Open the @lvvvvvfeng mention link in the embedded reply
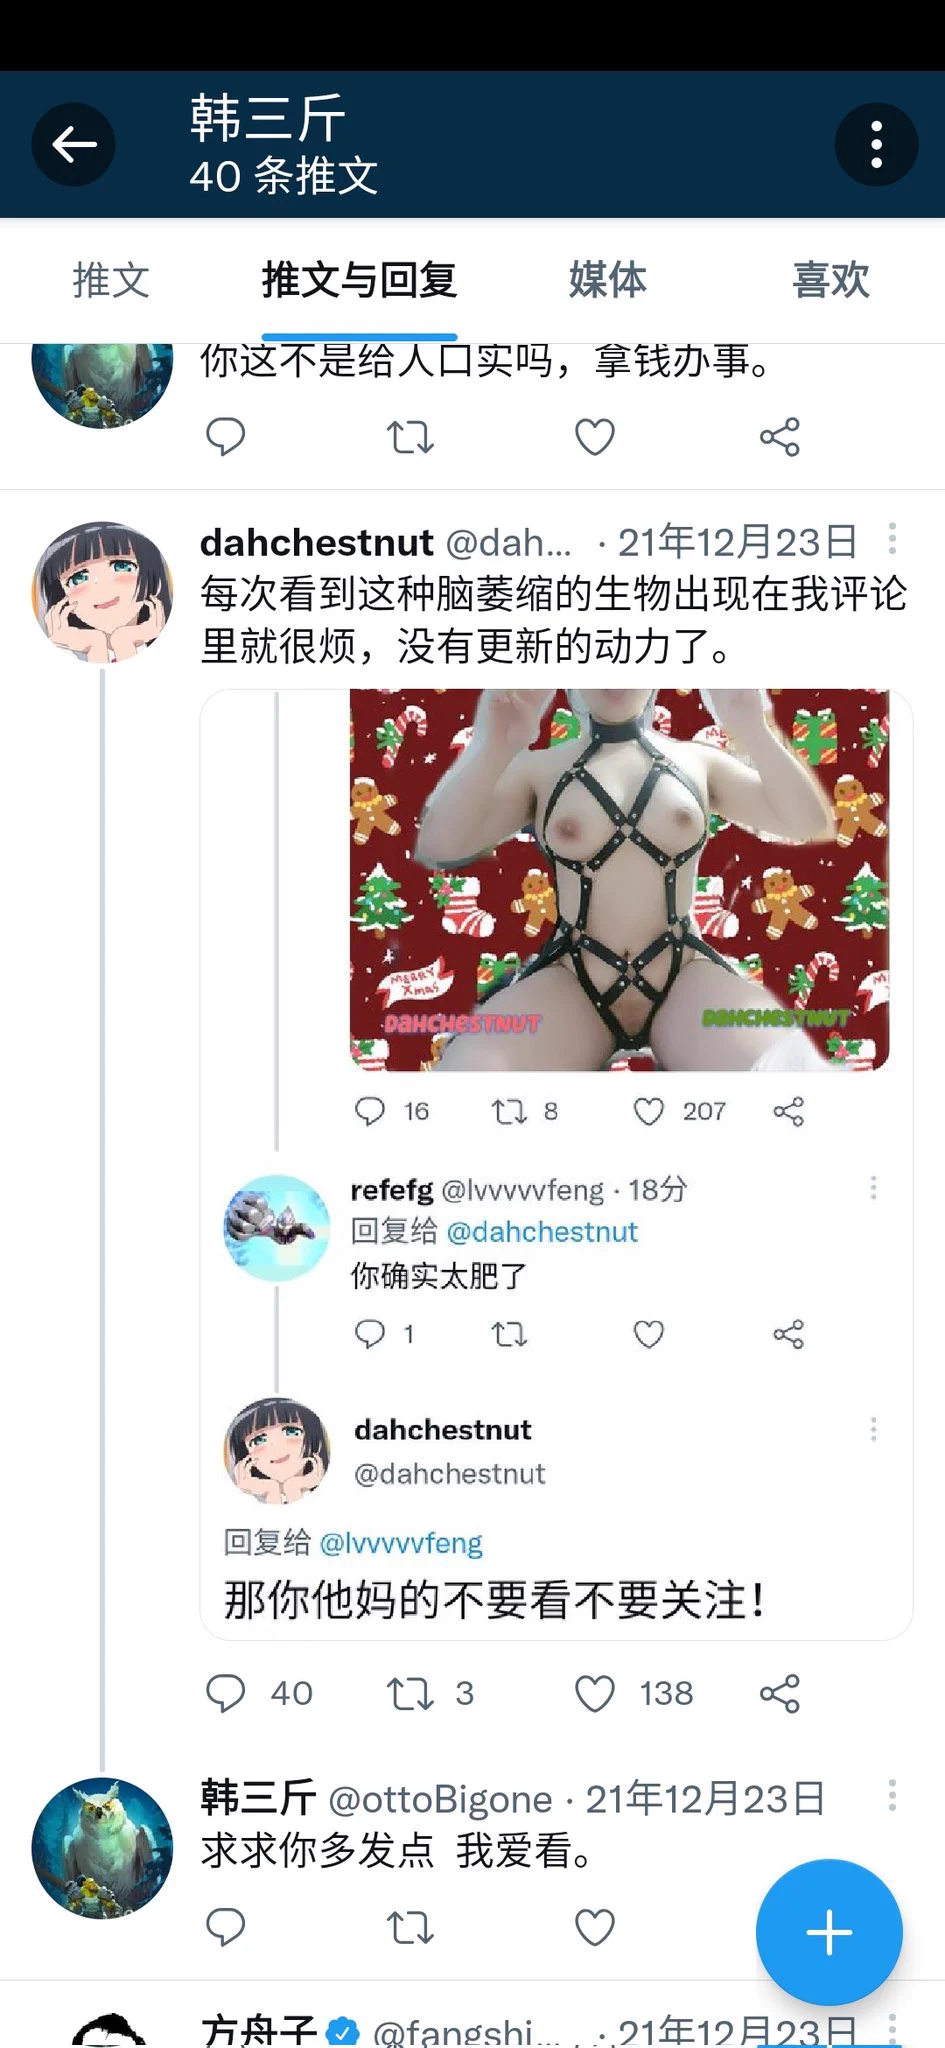945x2048 pixels. pos(401,1543)
